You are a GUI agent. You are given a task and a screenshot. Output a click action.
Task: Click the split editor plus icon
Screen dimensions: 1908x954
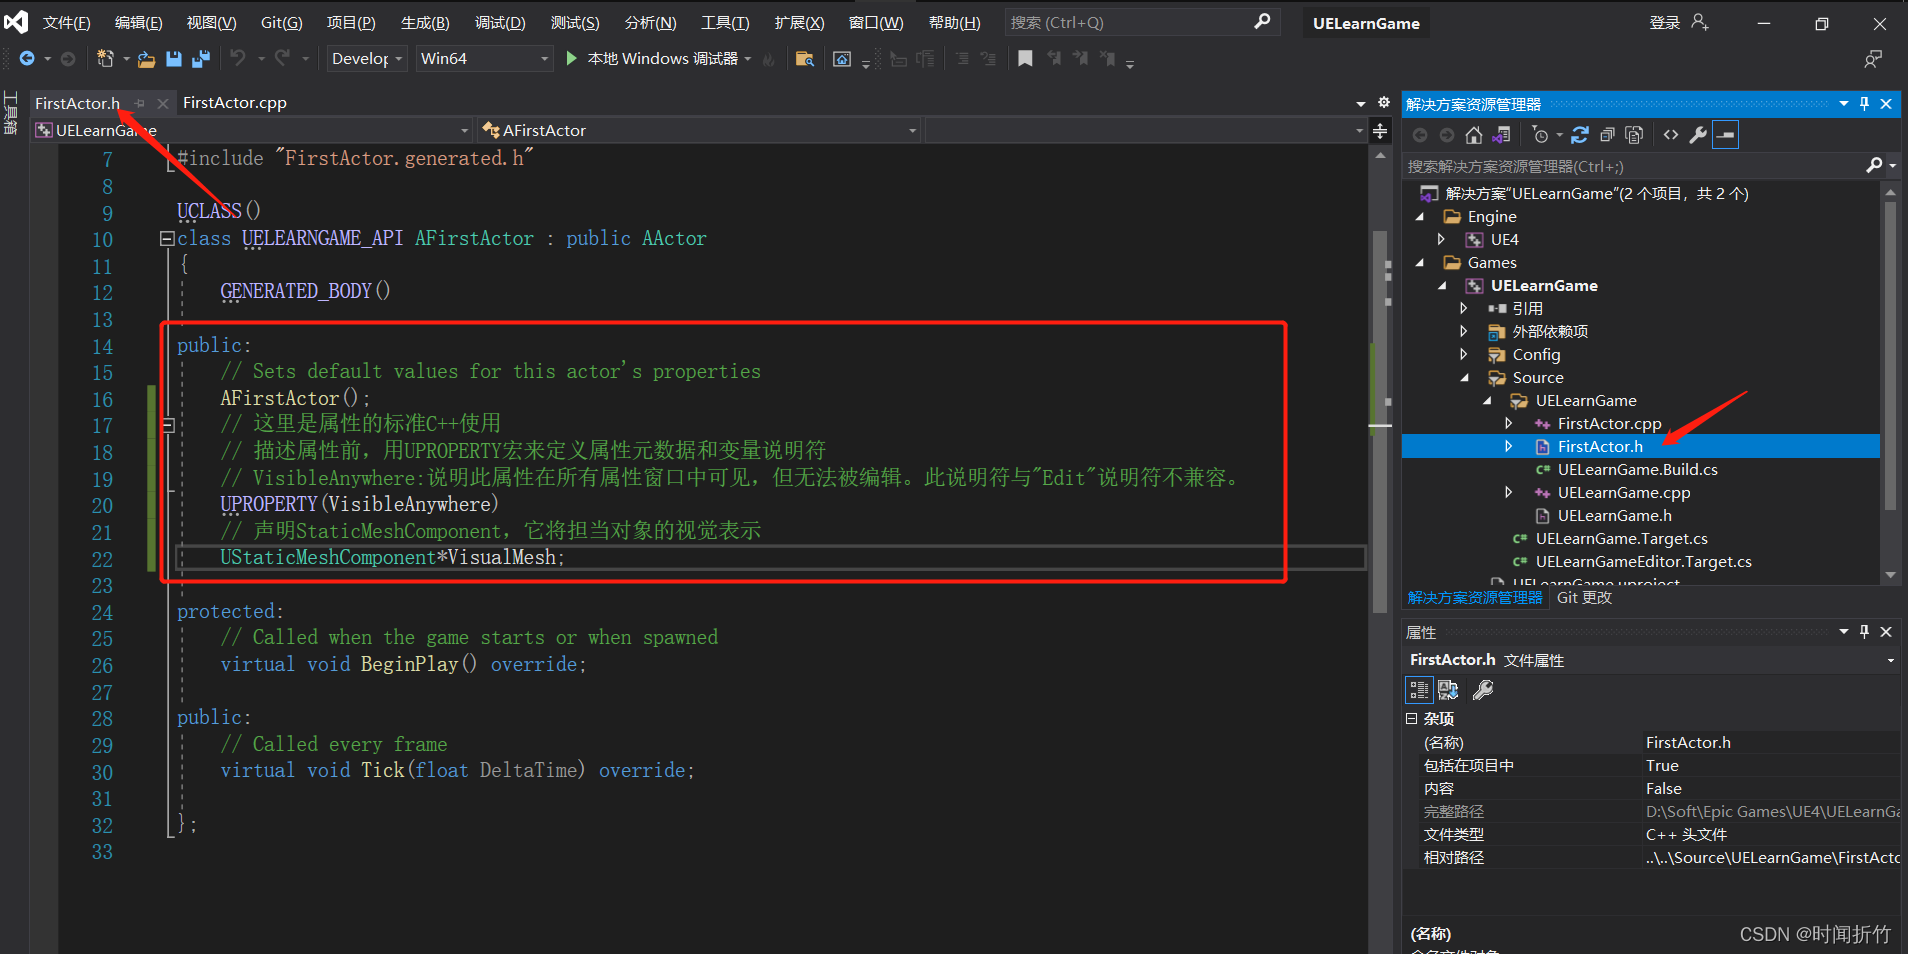[1381, 131]
